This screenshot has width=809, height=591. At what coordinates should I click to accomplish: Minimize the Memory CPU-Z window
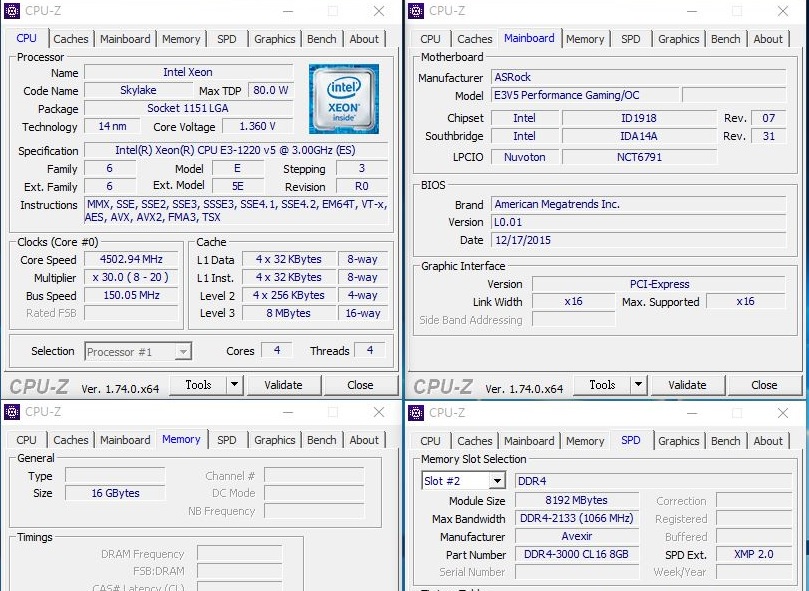coord(288,412)
